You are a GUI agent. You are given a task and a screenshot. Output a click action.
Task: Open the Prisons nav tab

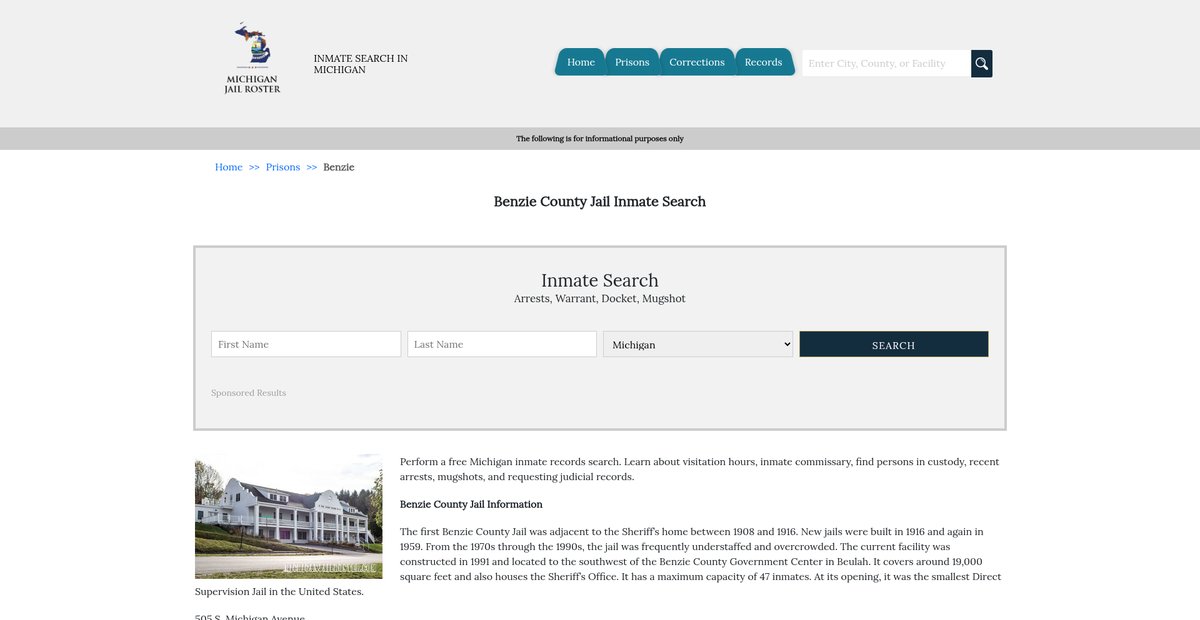632,62
